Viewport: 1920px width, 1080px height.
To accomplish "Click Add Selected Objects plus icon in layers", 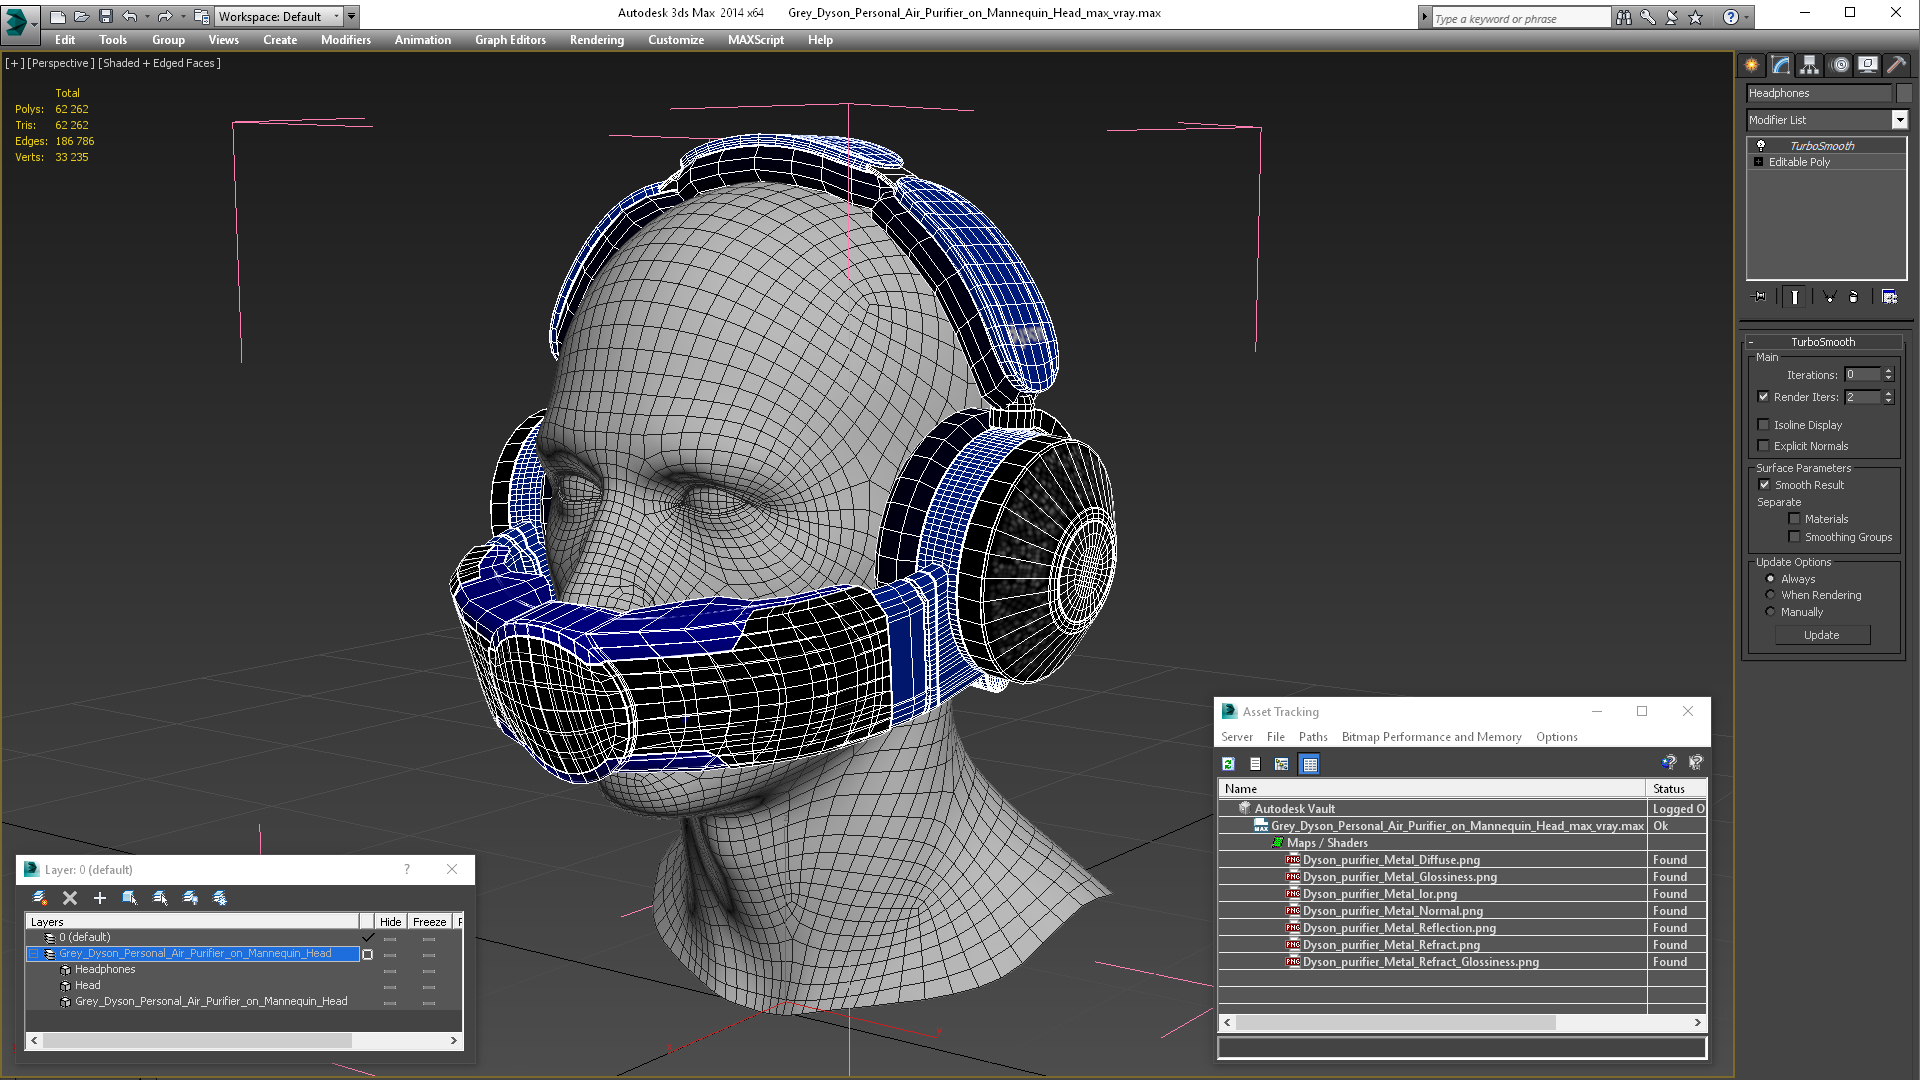I will (x=99, y=898).
